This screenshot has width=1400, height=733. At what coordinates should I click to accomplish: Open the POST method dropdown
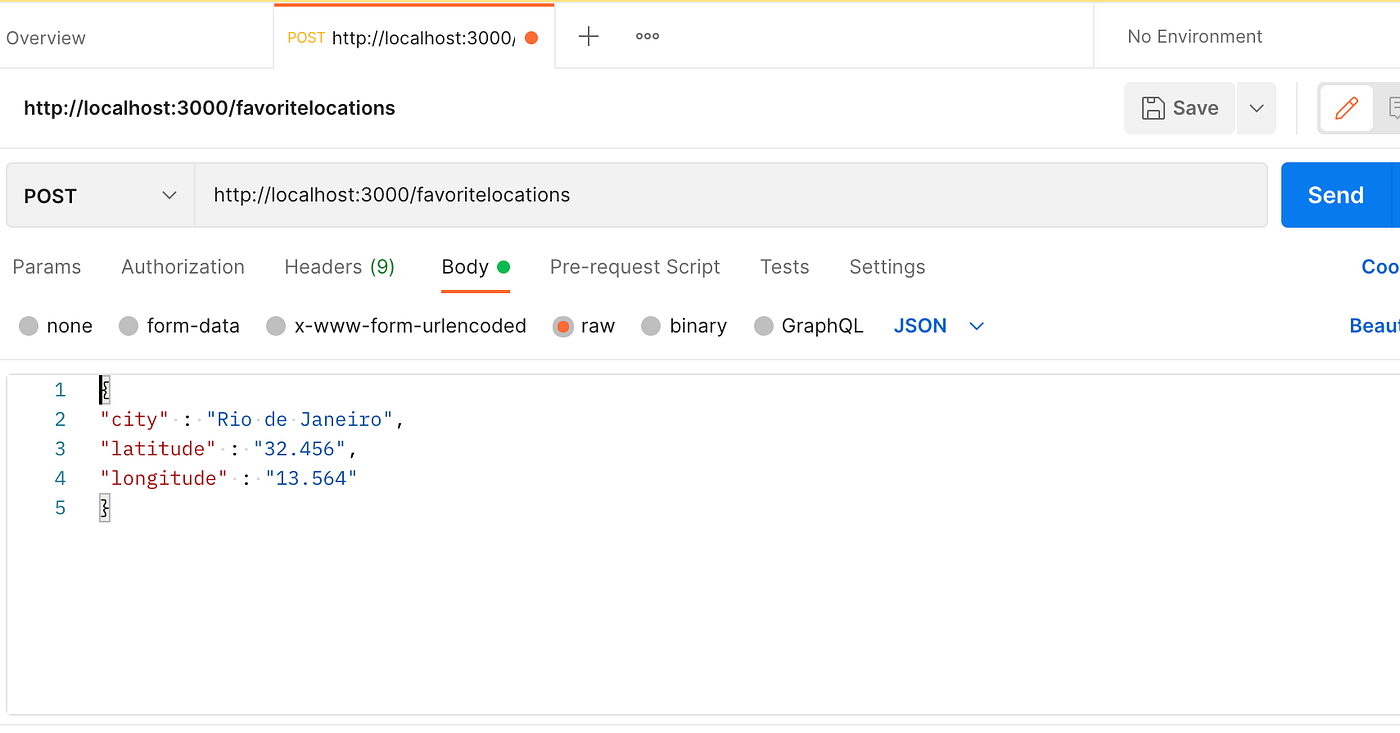pos(100,196)
